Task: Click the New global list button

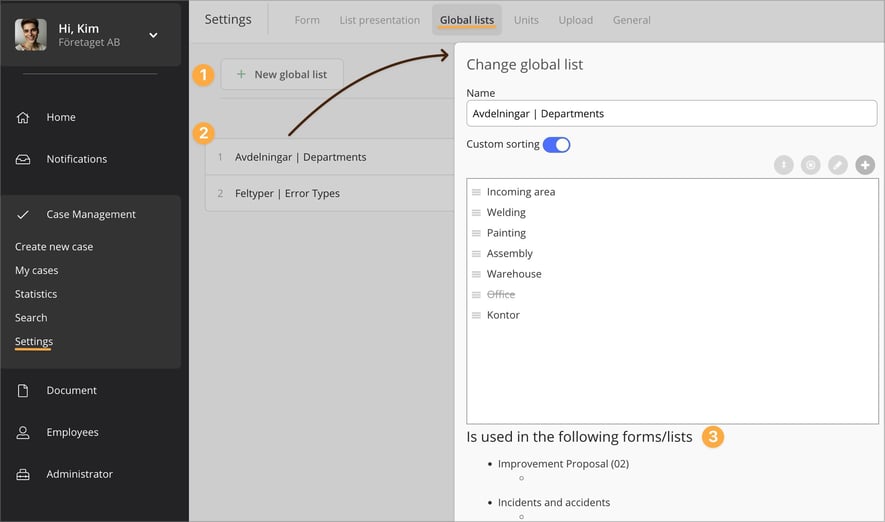Action: pyautogui.click(x=282, y=75)
